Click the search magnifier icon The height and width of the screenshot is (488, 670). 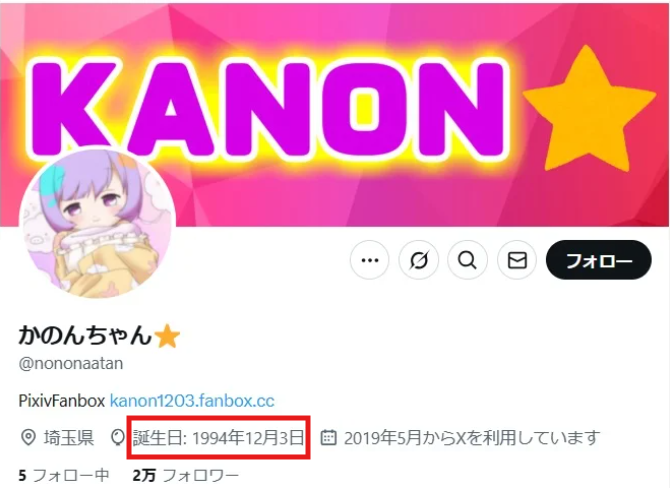click(x=467, y=260)
